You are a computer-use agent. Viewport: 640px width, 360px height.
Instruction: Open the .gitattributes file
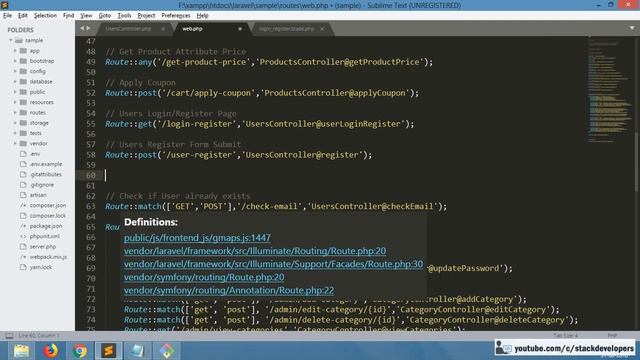point(45,174)
